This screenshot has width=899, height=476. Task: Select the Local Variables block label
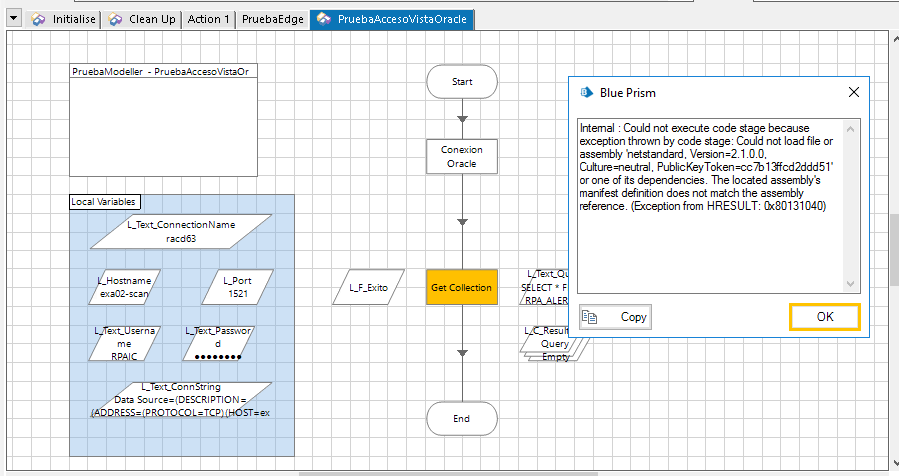(x=104, y=202)
